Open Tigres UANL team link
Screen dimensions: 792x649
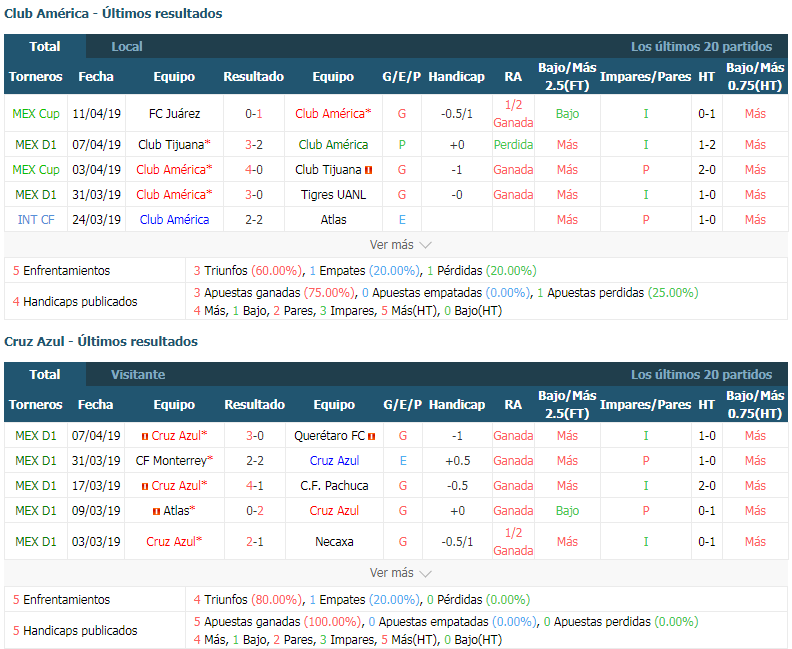333,194
